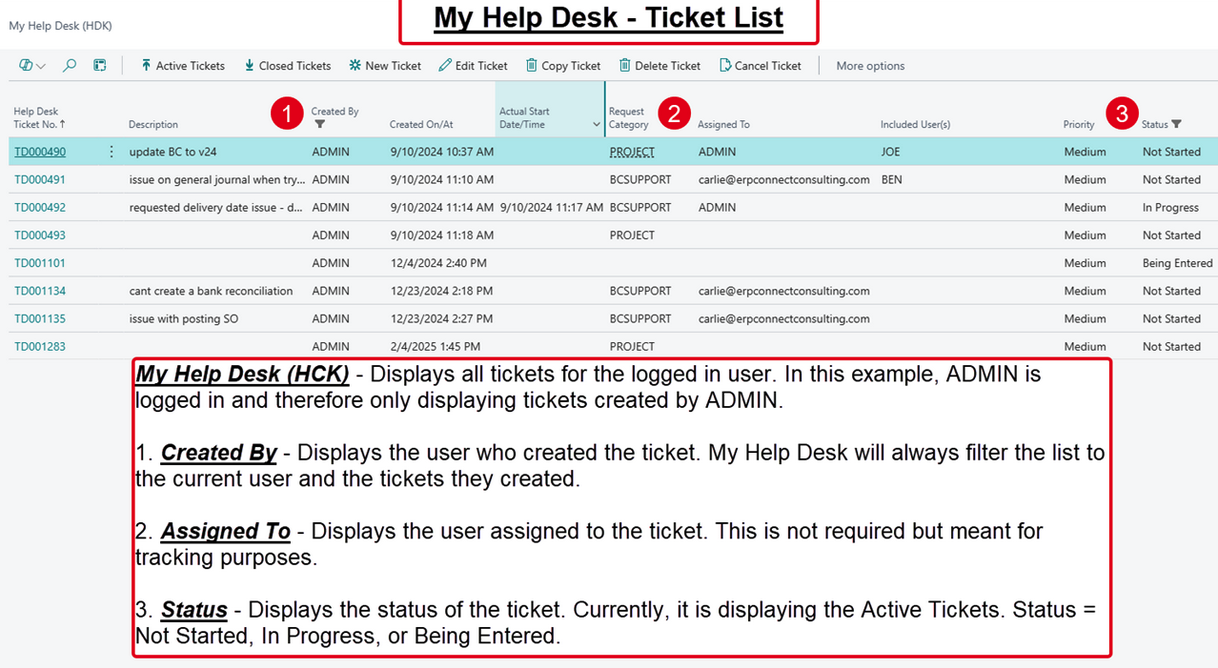Open row options three-dot menu for TD000490
This screenshot has height=668, width=1218.
tap(111, 152)
